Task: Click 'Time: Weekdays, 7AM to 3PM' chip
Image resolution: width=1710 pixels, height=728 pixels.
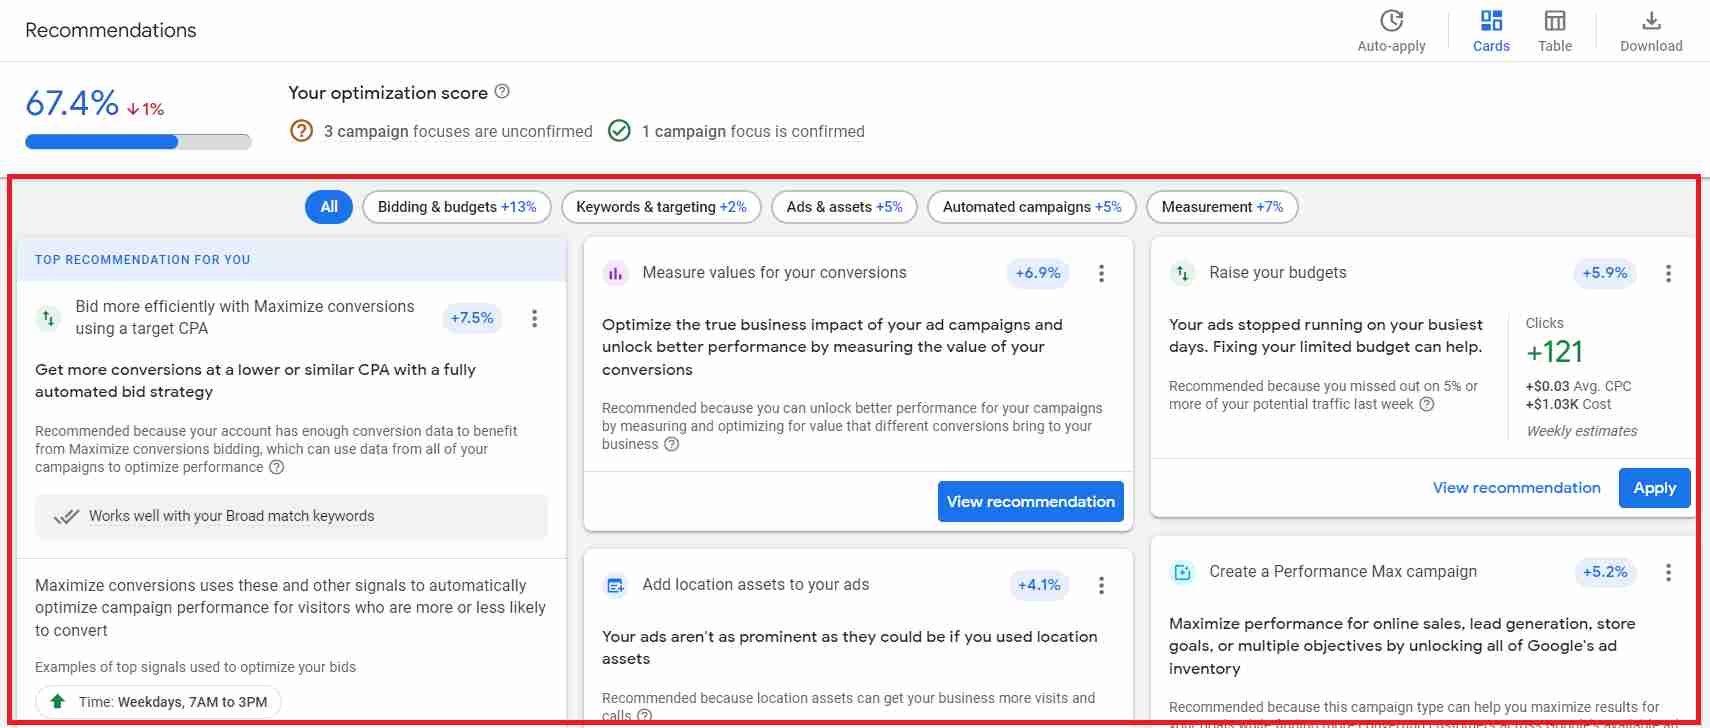Action: 159,702
